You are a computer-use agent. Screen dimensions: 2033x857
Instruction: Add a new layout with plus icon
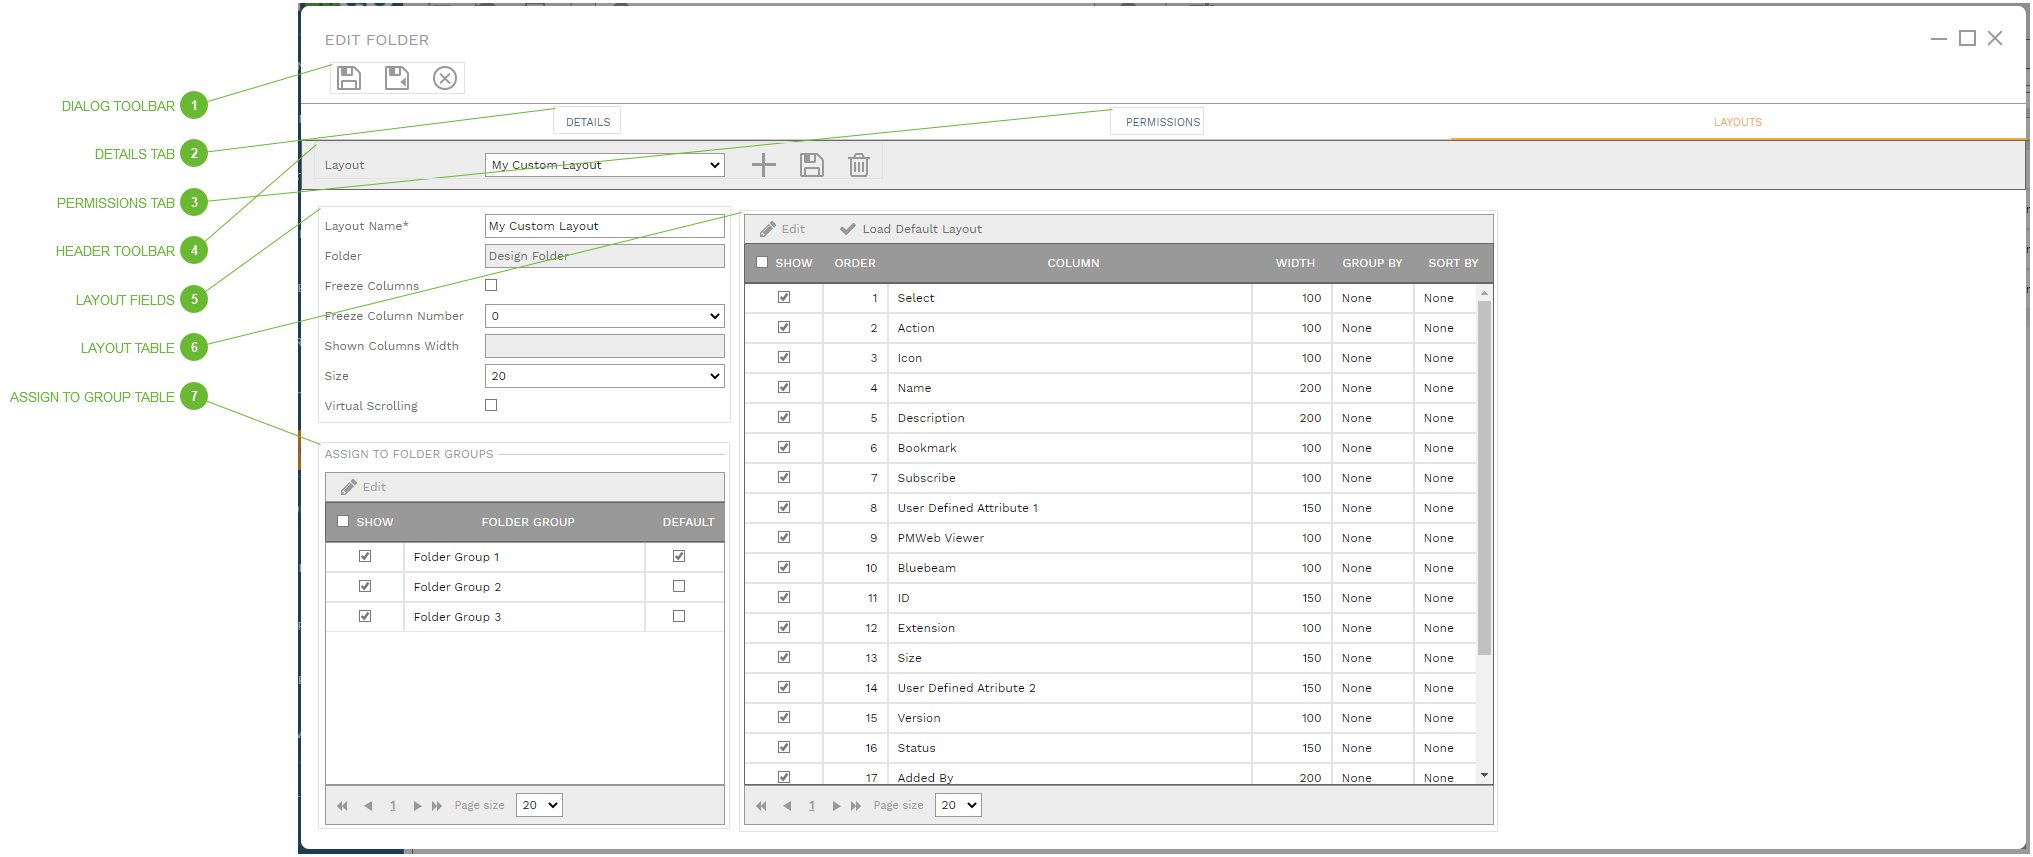[764, 165]
